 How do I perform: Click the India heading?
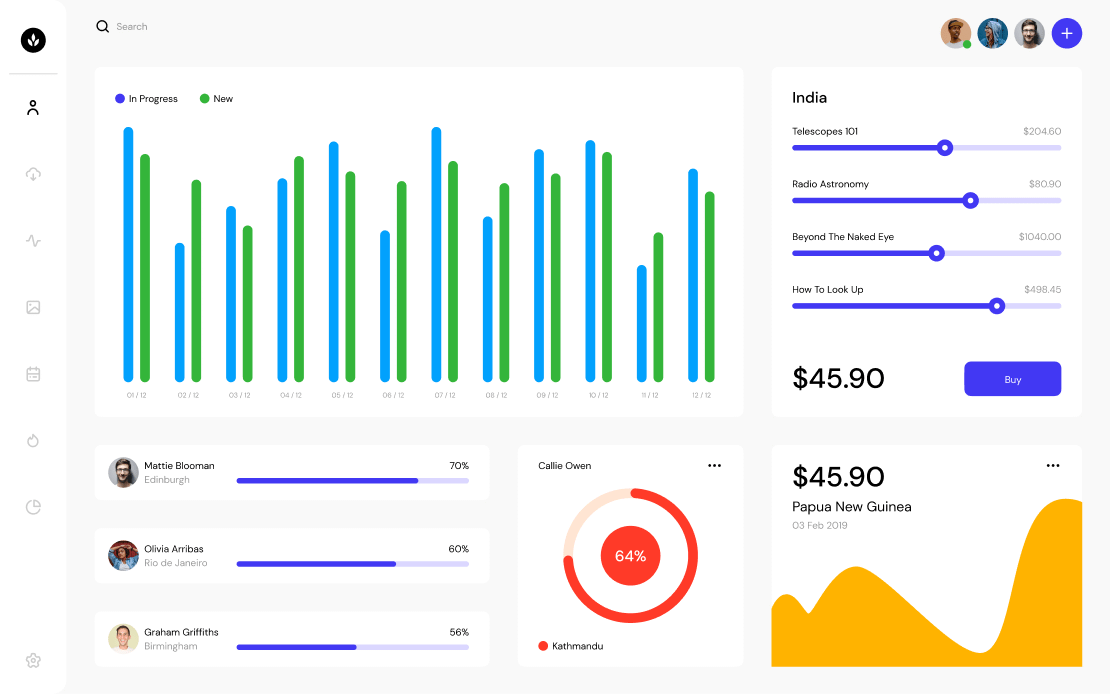(809, 98)
